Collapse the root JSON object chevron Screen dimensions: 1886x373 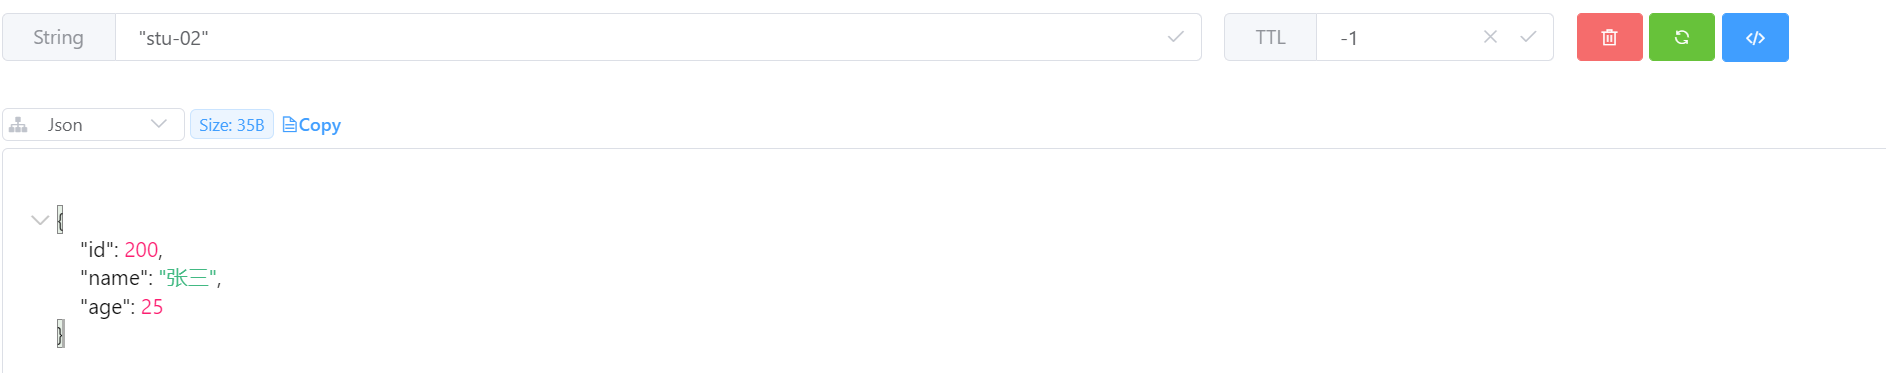click(x=40, y=220)
